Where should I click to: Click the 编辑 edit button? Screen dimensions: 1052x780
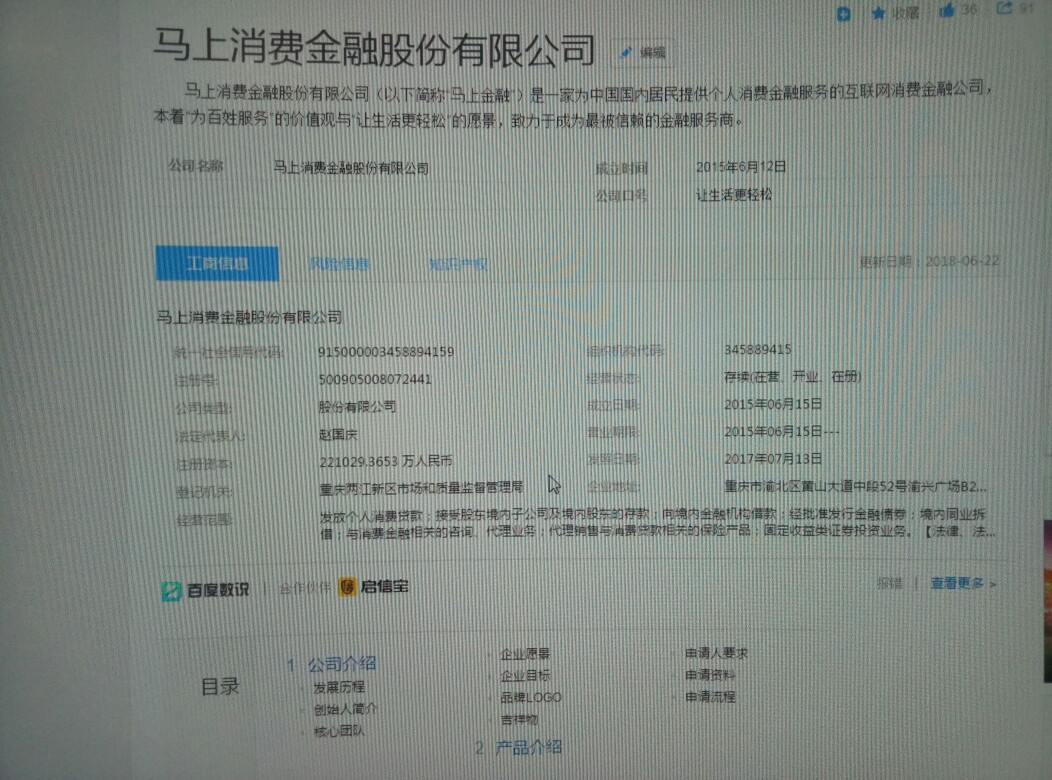click(643, 52)
